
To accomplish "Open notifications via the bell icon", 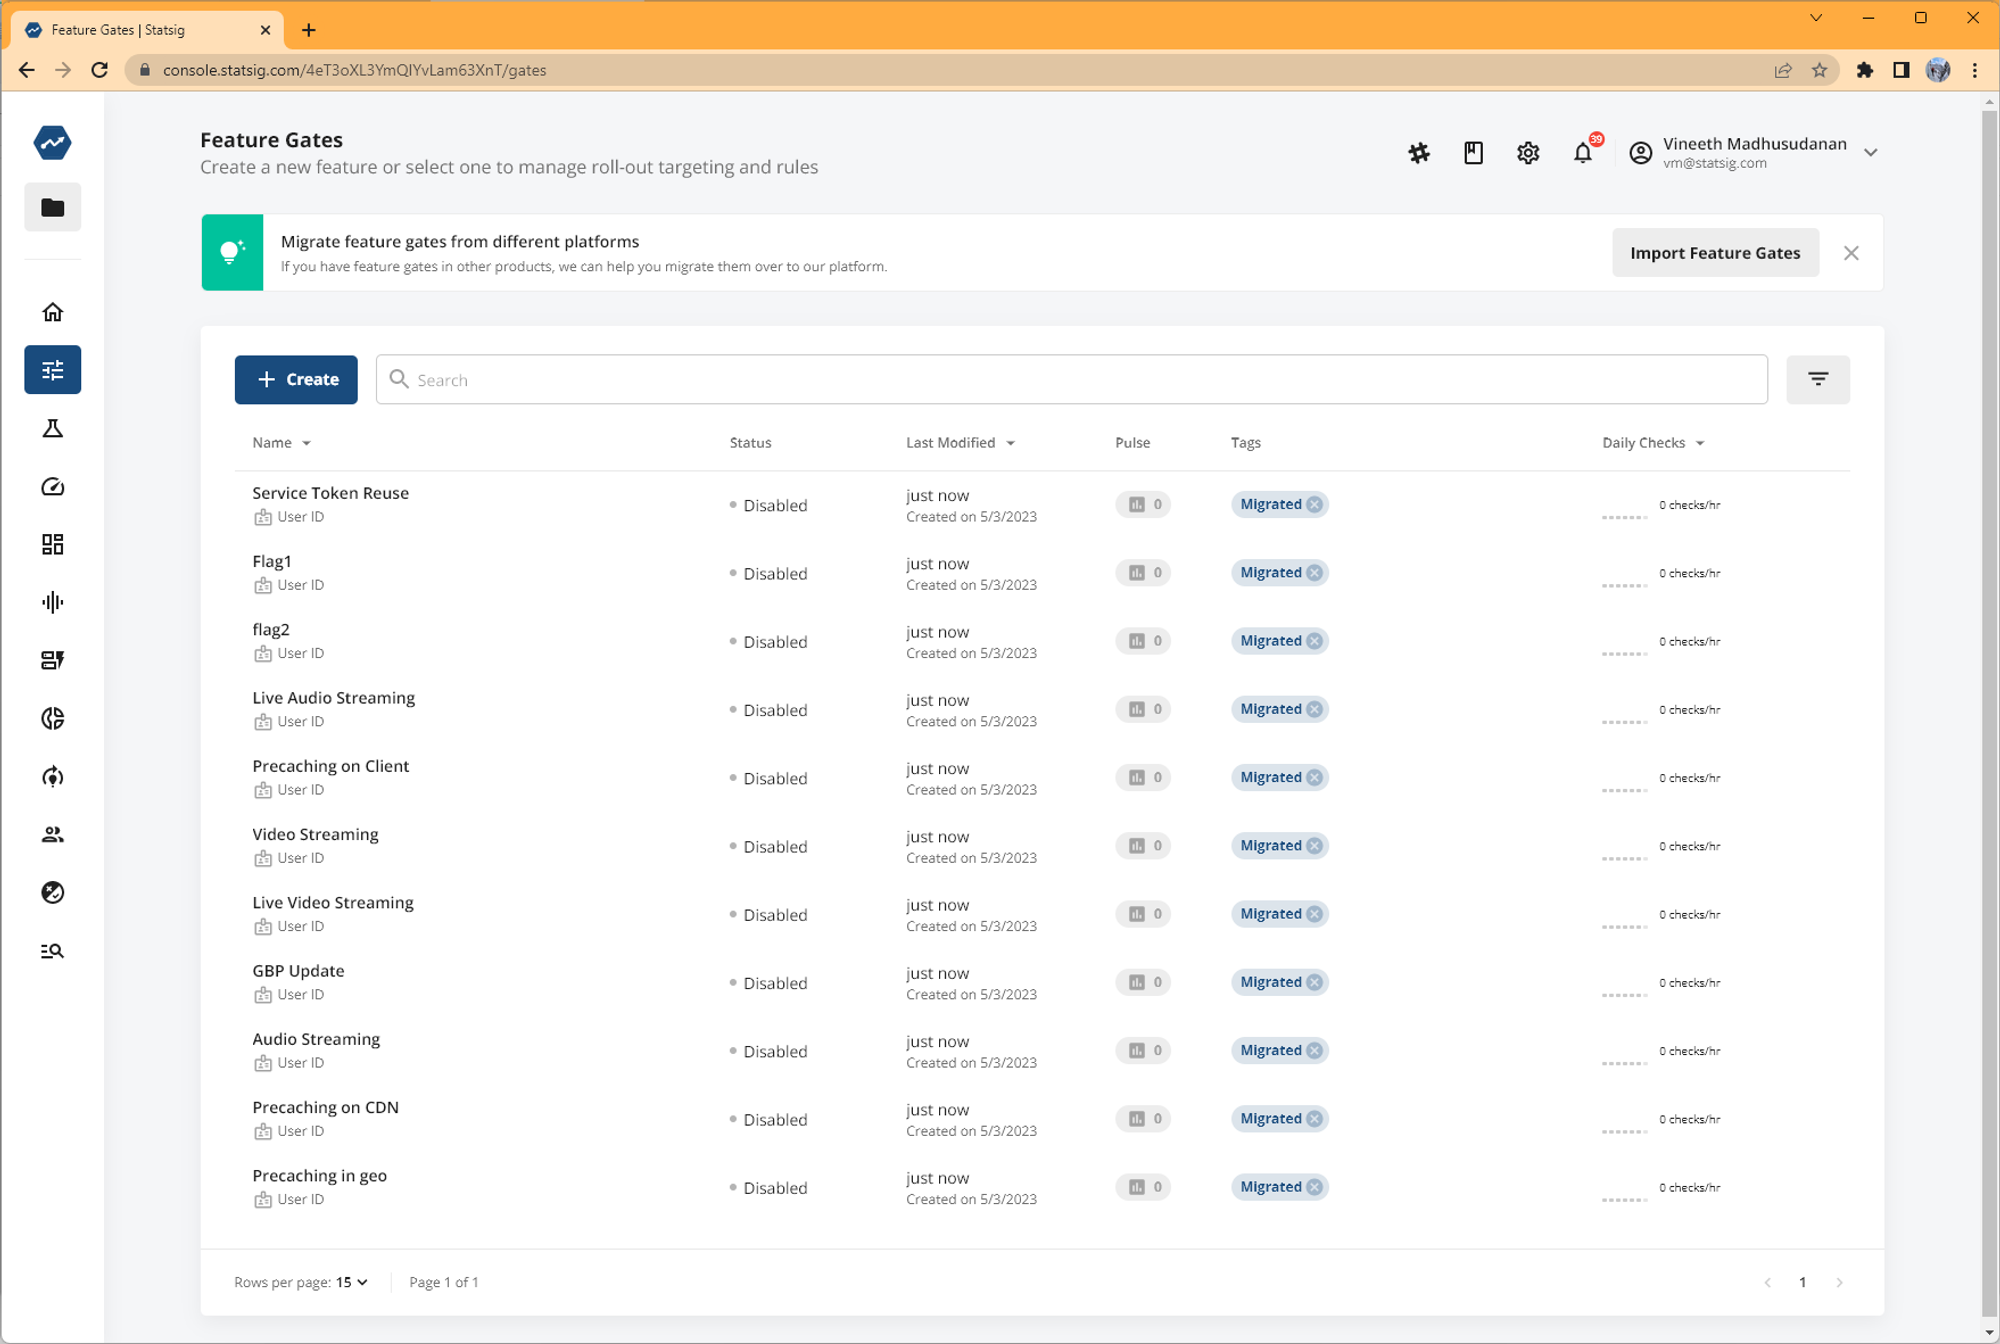I will 1583,153.
